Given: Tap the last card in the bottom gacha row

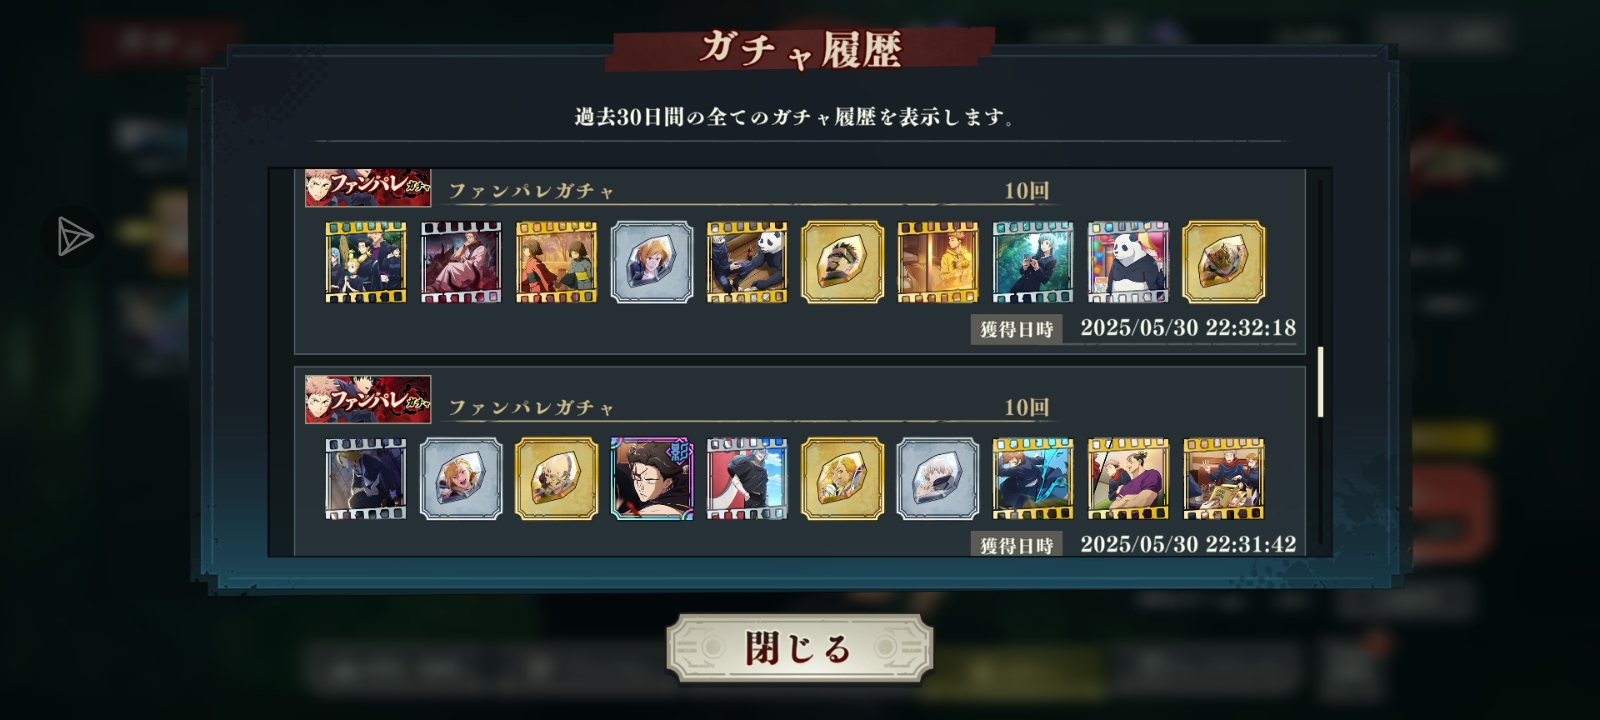Looking at the screenshot, I should pos(1223,478).
